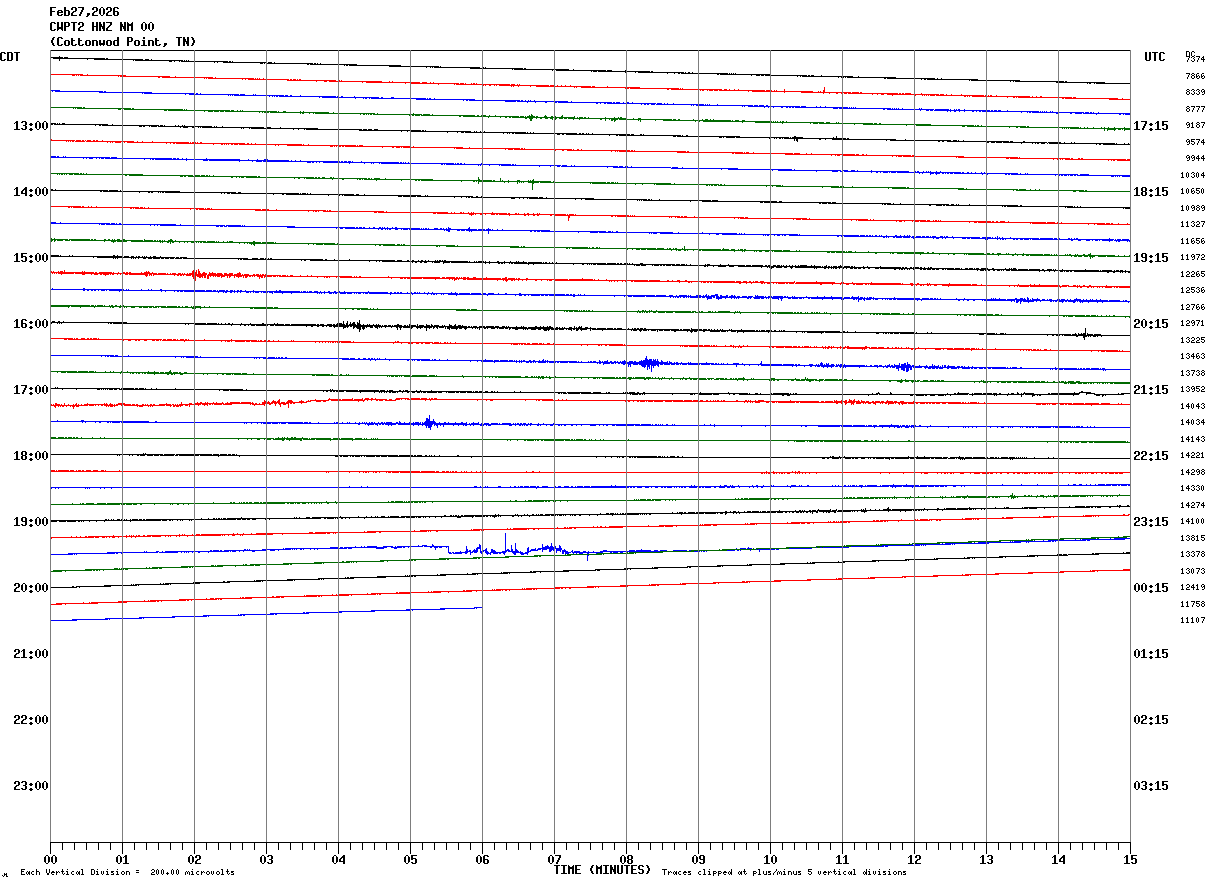Click the "22:15" UTC time label
This screenshot has width=1210, height=886.
click(1151, 455)
